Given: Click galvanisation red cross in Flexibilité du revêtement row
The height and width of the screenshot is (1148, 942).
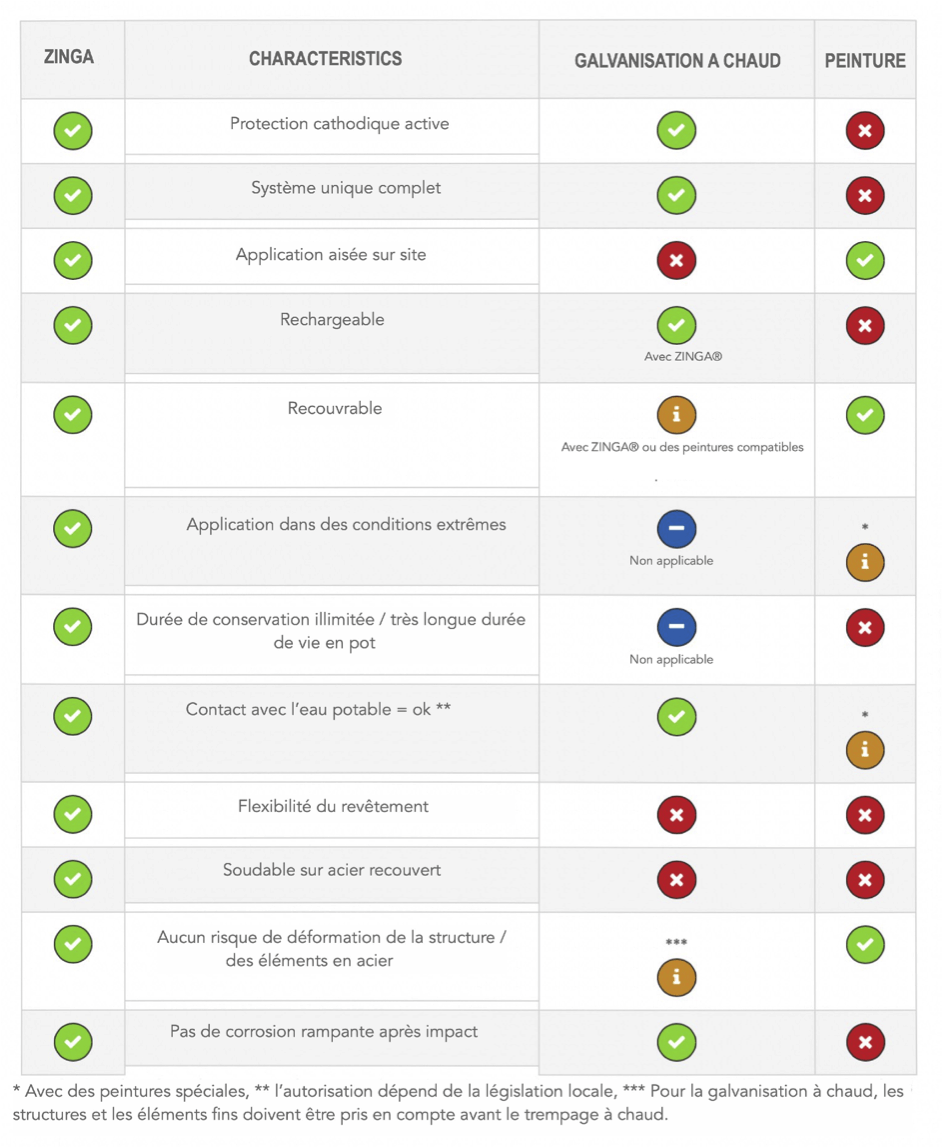Looking at the screenshot, I should point(676,815).
